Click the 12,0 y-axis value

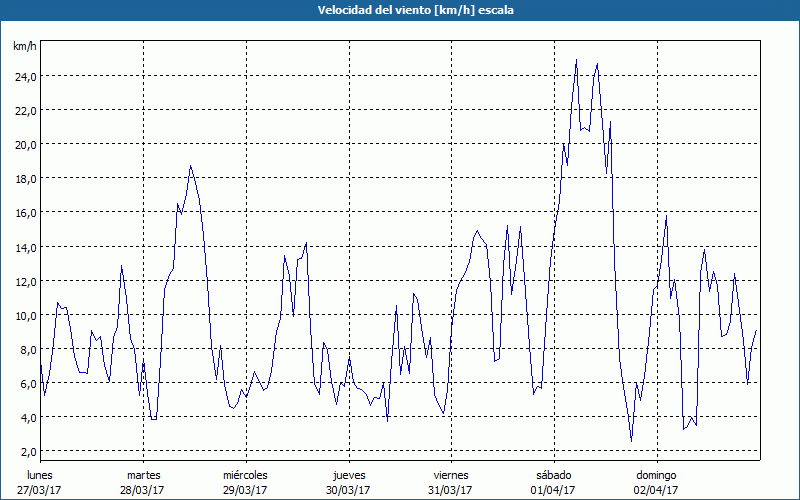coord(25,281)
